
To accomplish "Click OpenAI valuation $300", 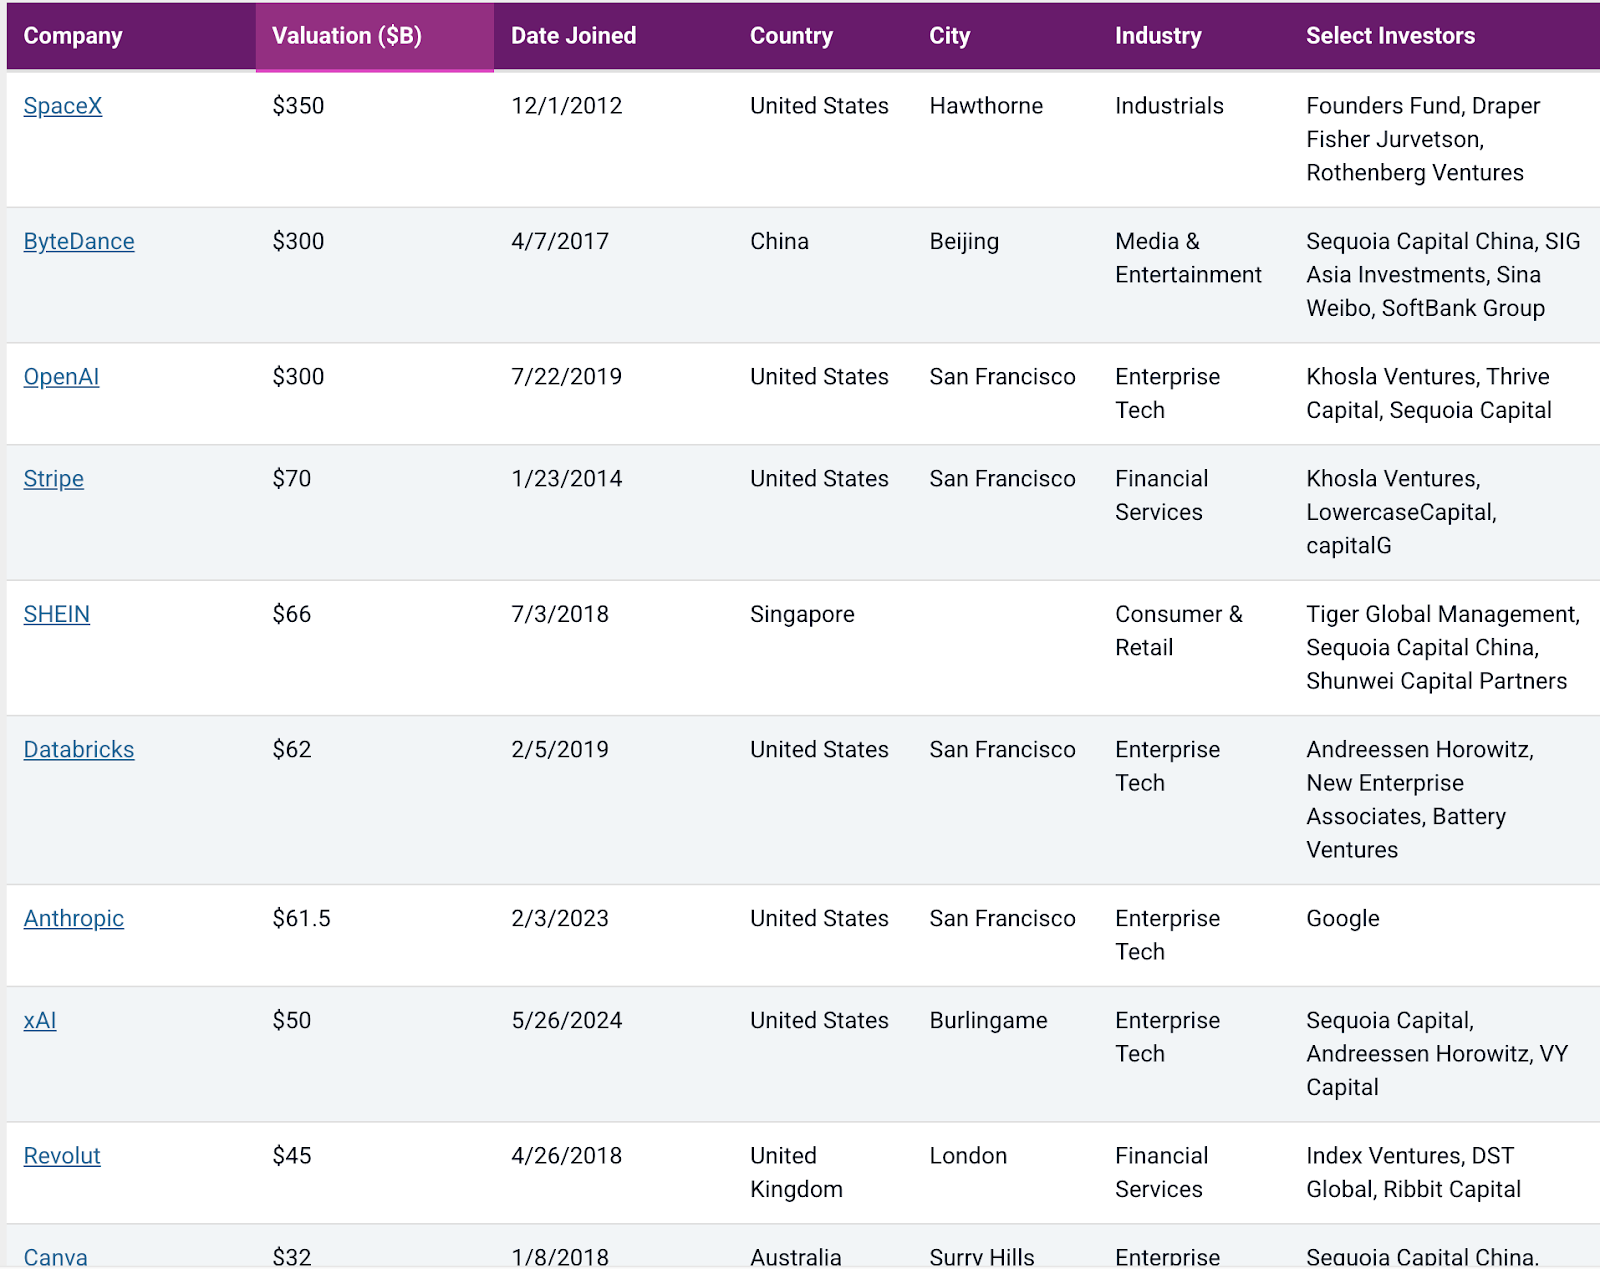I will pyautogui.click(x=298, y=377).
